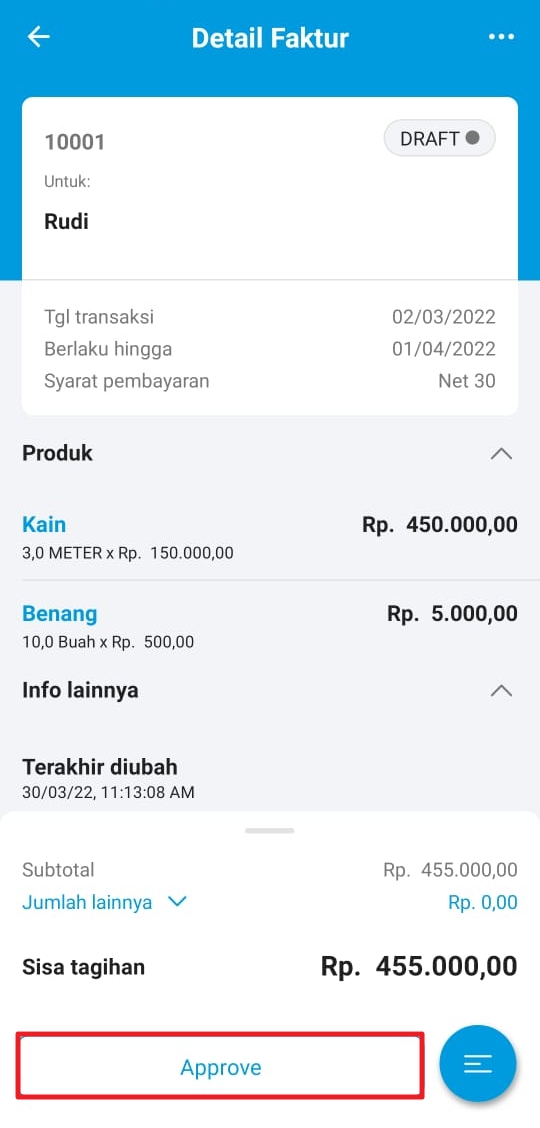
Task: Tap the Terakhir diubah timestamp
Action: [x=108, y=793]
